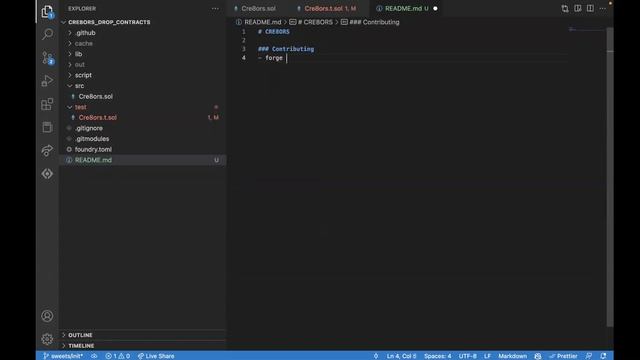This screenshot has width=640, height=360.
Task: Collapse the test folder
Action: coord(80,107)
